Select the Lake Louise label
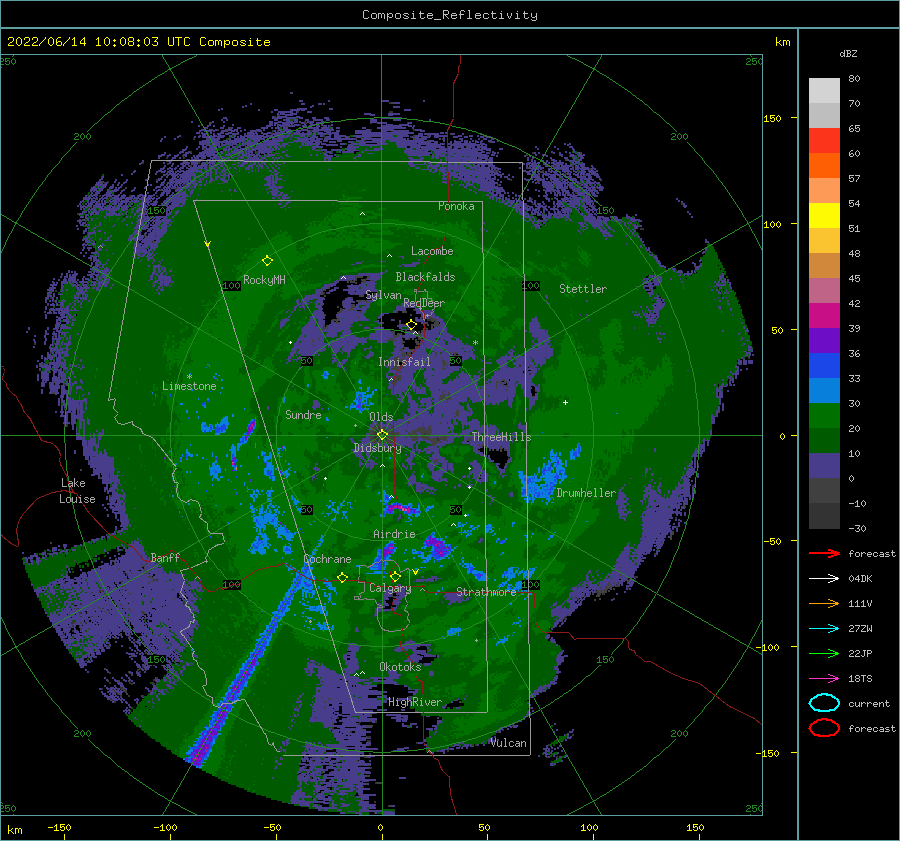Screen dimensions: 900x841 click(x=77, y=491)
